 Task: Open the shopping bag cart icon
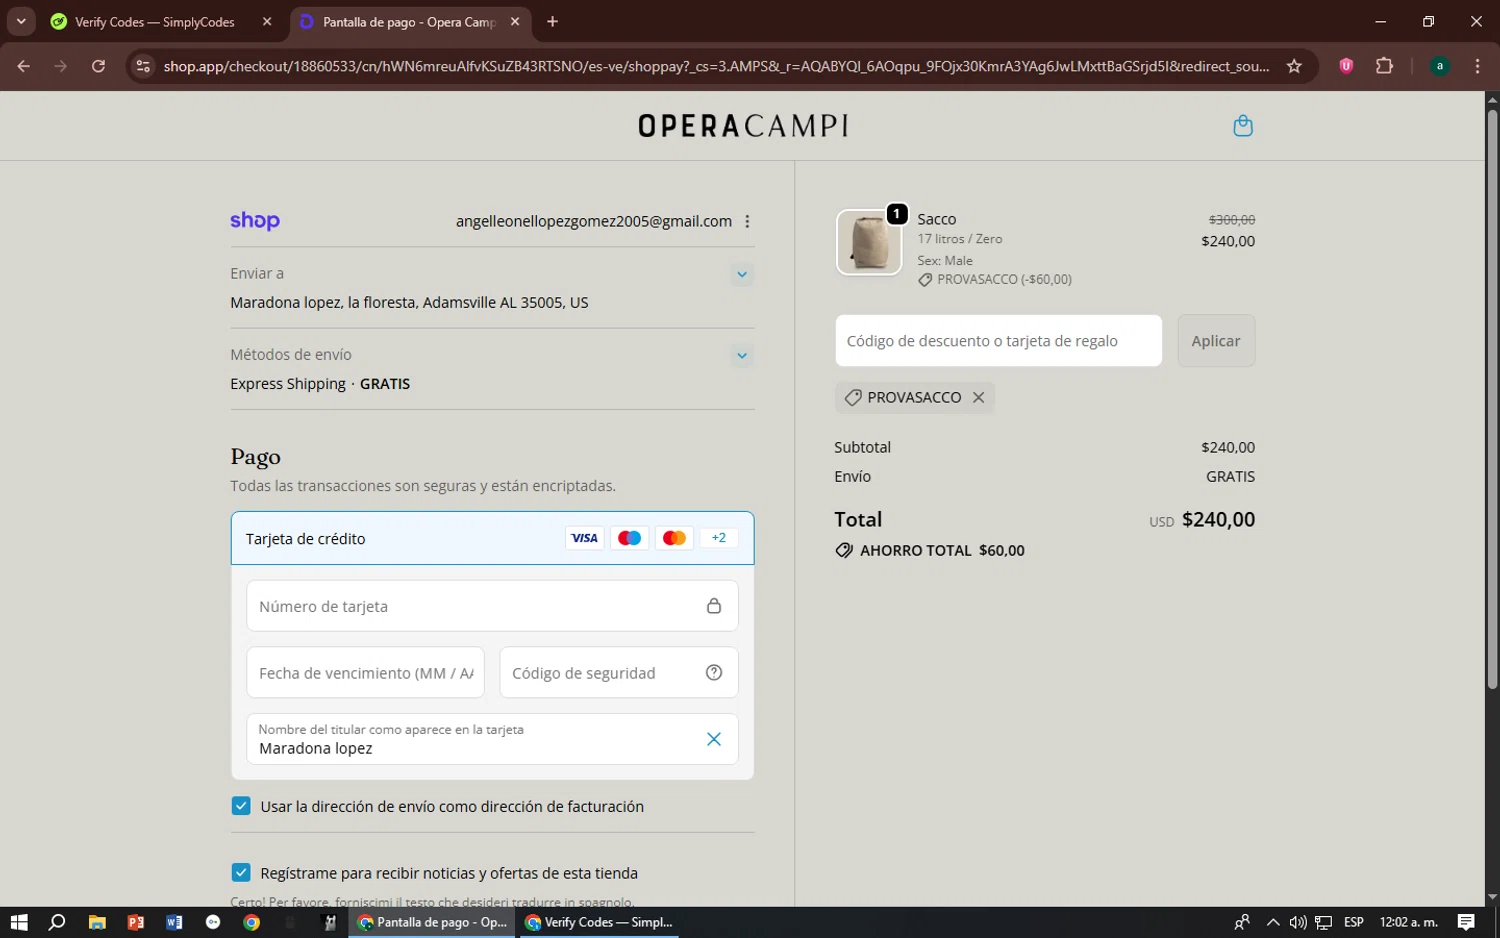[x=1243, y=126]
